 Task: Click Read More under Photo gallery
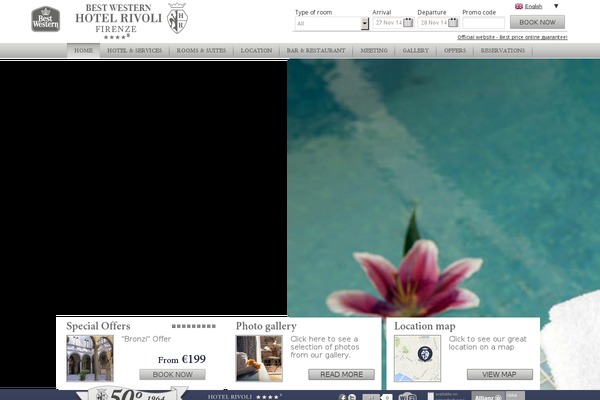click(x=341, y=374)
